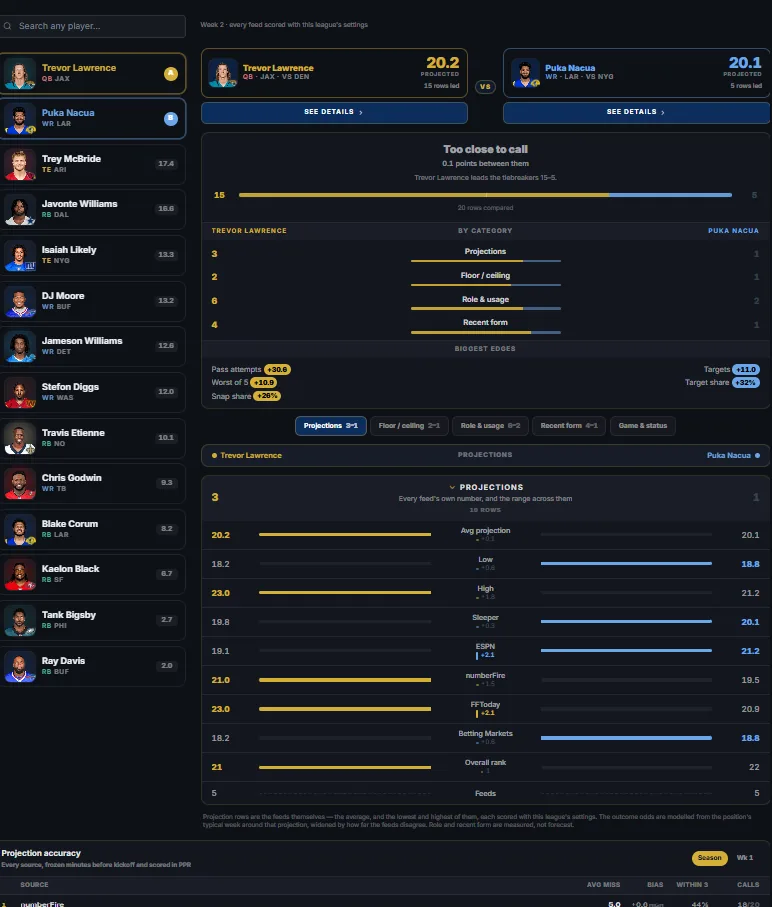Select the Season accuracy toggle
The width and height of the screenshot is (772, 907).
[x=710, y=858]
